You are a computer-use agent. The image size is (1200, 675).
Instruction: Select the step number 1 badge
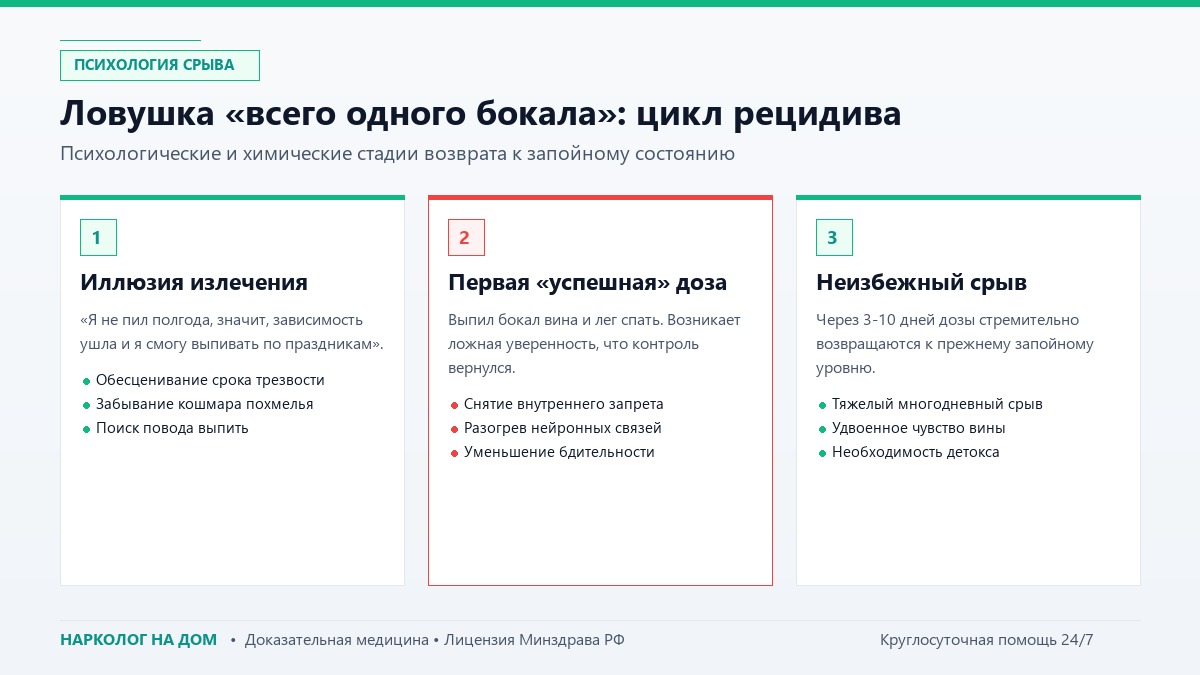coord(98,237)
